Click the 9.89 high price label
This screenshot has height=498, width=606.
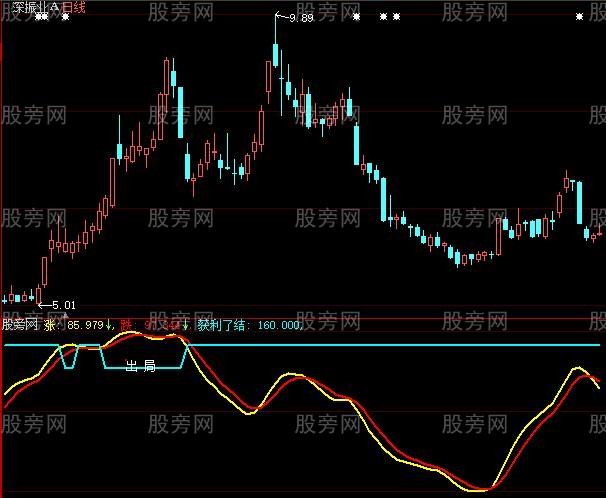pos(301,18)
